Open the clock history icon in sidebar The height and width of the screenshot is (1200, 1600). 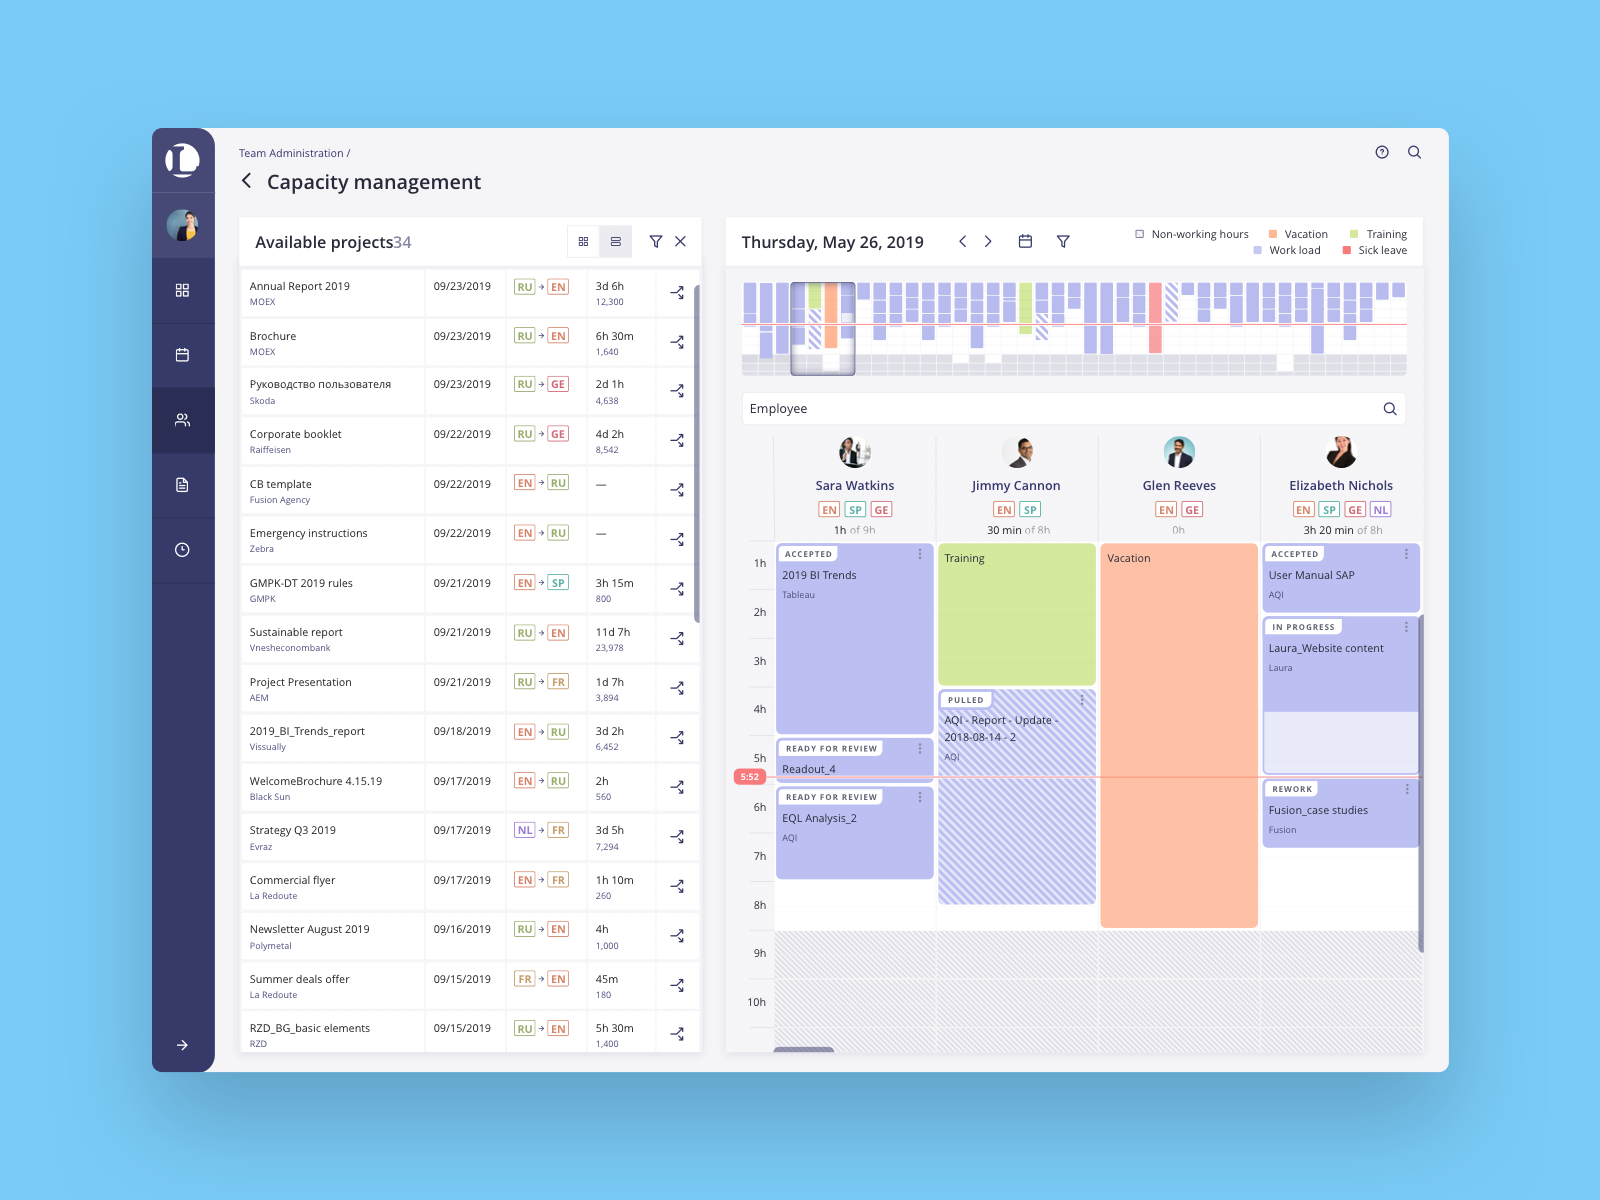coord(182,550)
